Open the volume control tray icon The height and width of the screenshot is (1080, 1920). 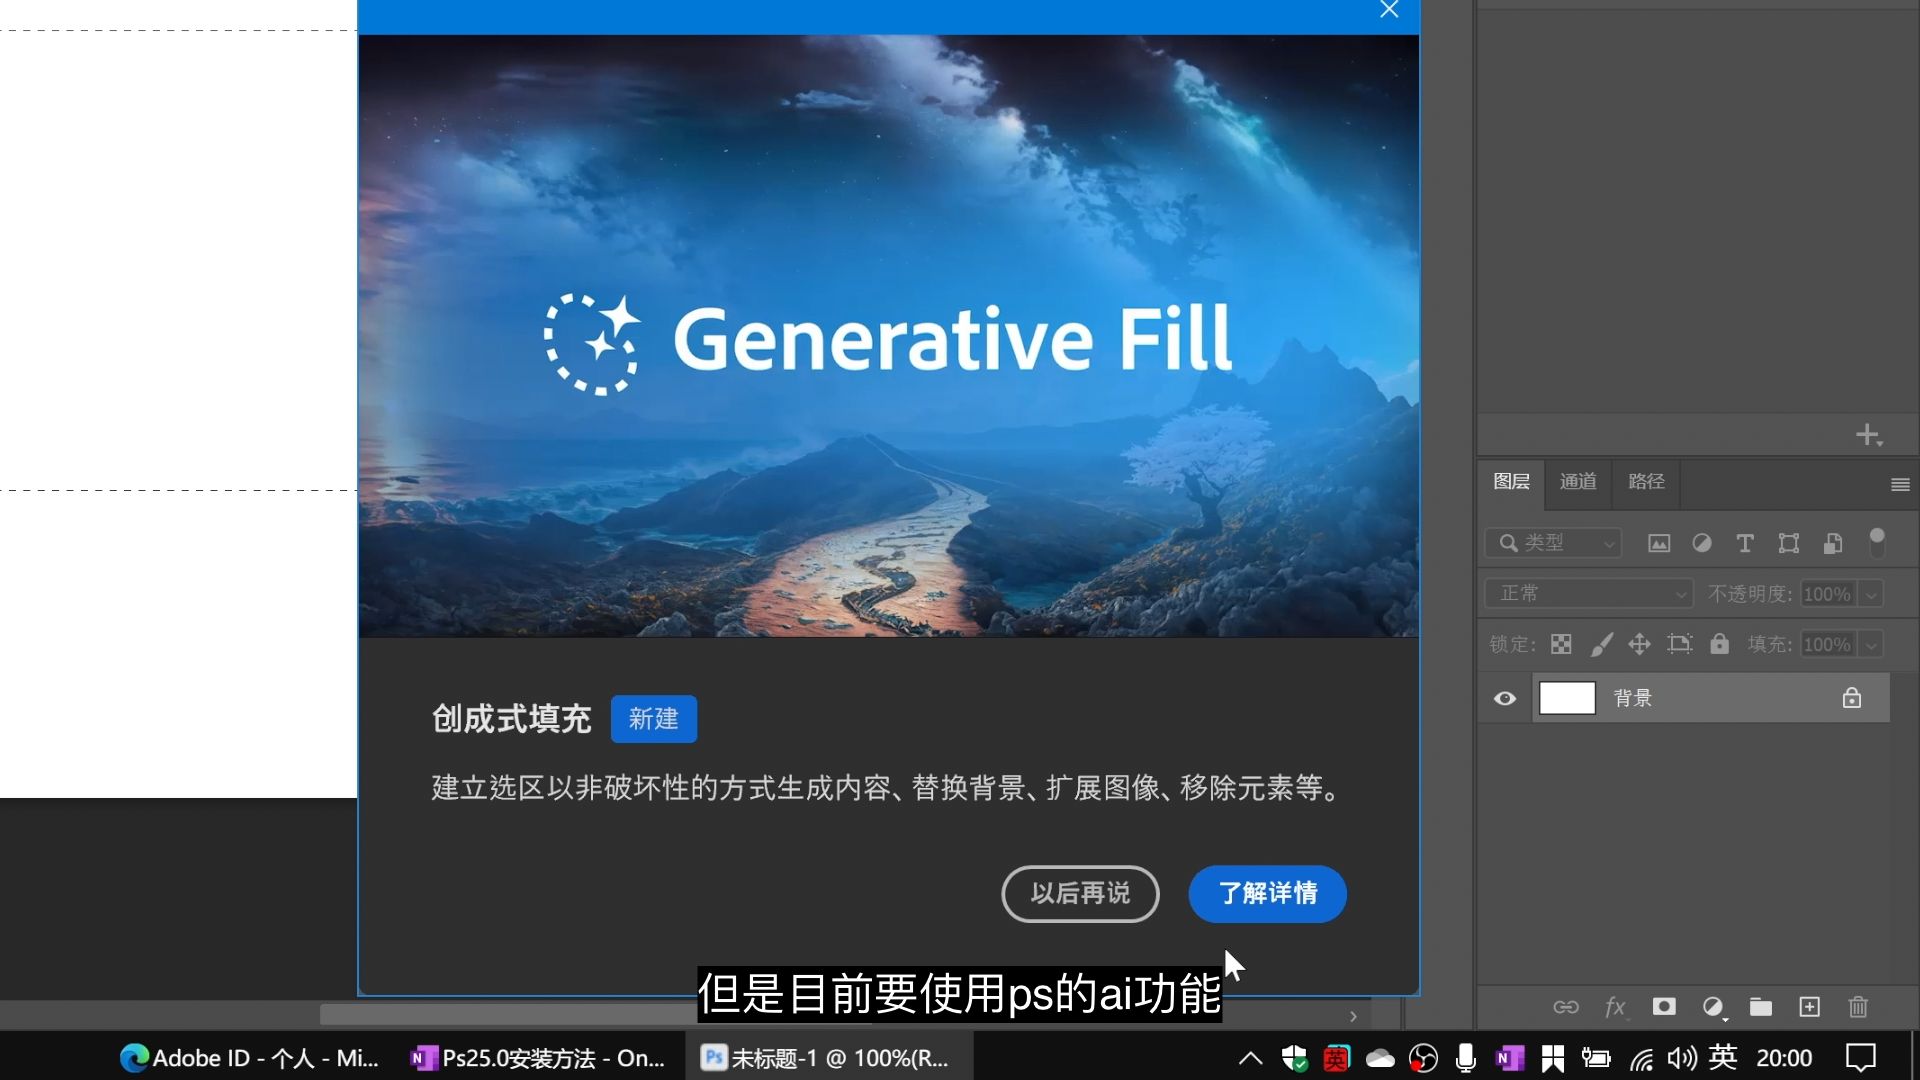pos(1682,1058)
